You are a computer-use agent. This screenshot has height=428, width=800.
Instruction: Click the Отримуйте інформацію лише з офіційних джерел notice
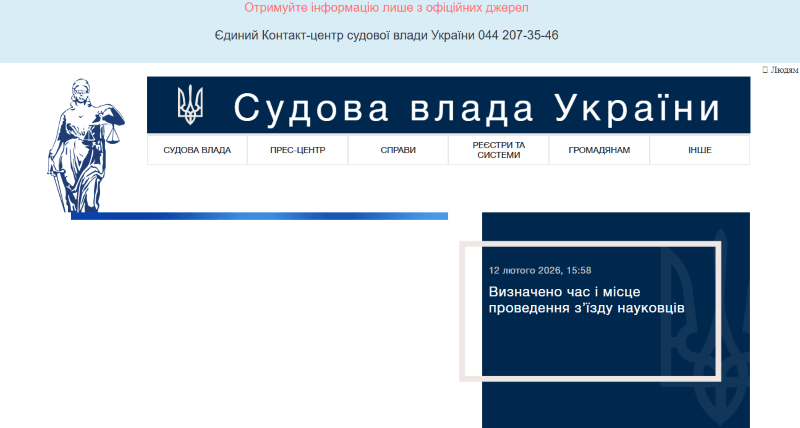coord(386,8)
